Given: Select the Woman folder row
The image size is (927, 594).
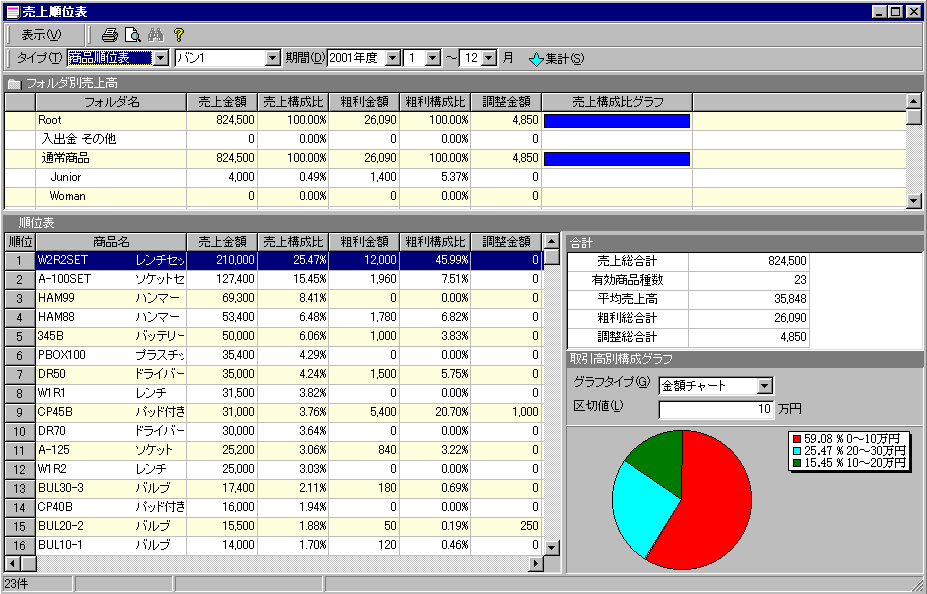Looking at the screenshot, I should pyautogui.click(x=455, y=196).
